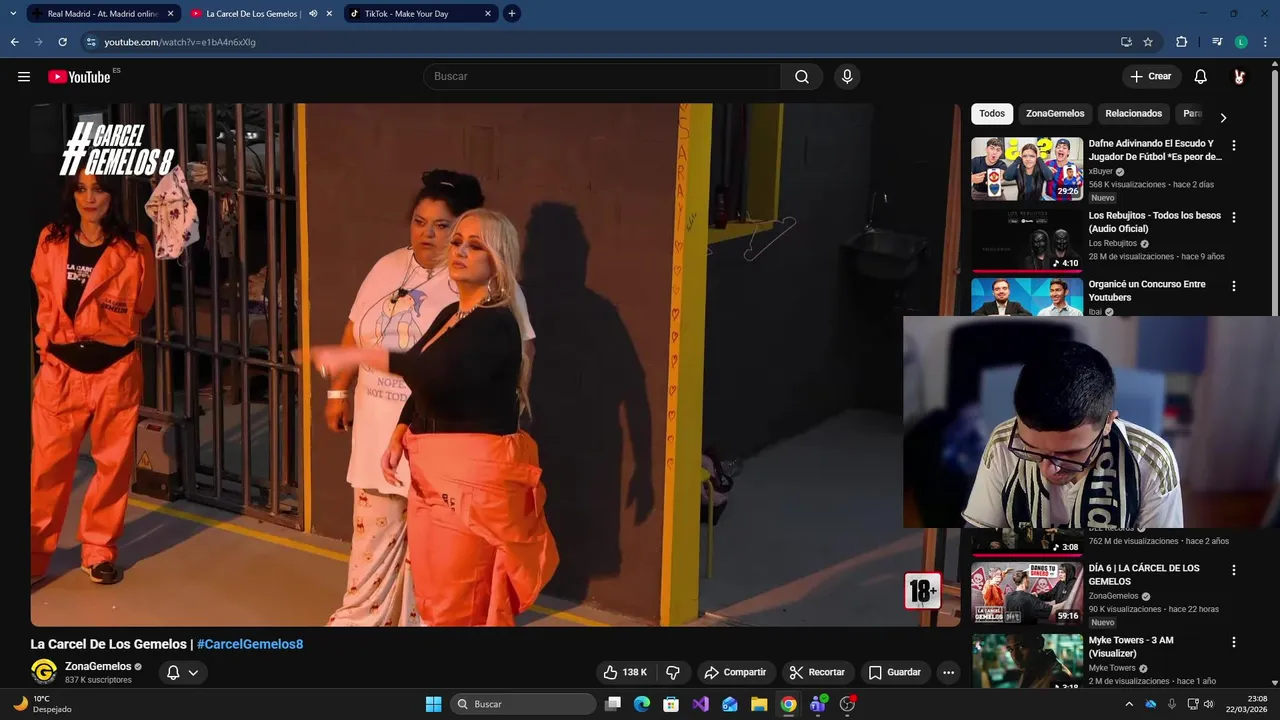Open Visual Studio from the taskbar

(701, 704)
